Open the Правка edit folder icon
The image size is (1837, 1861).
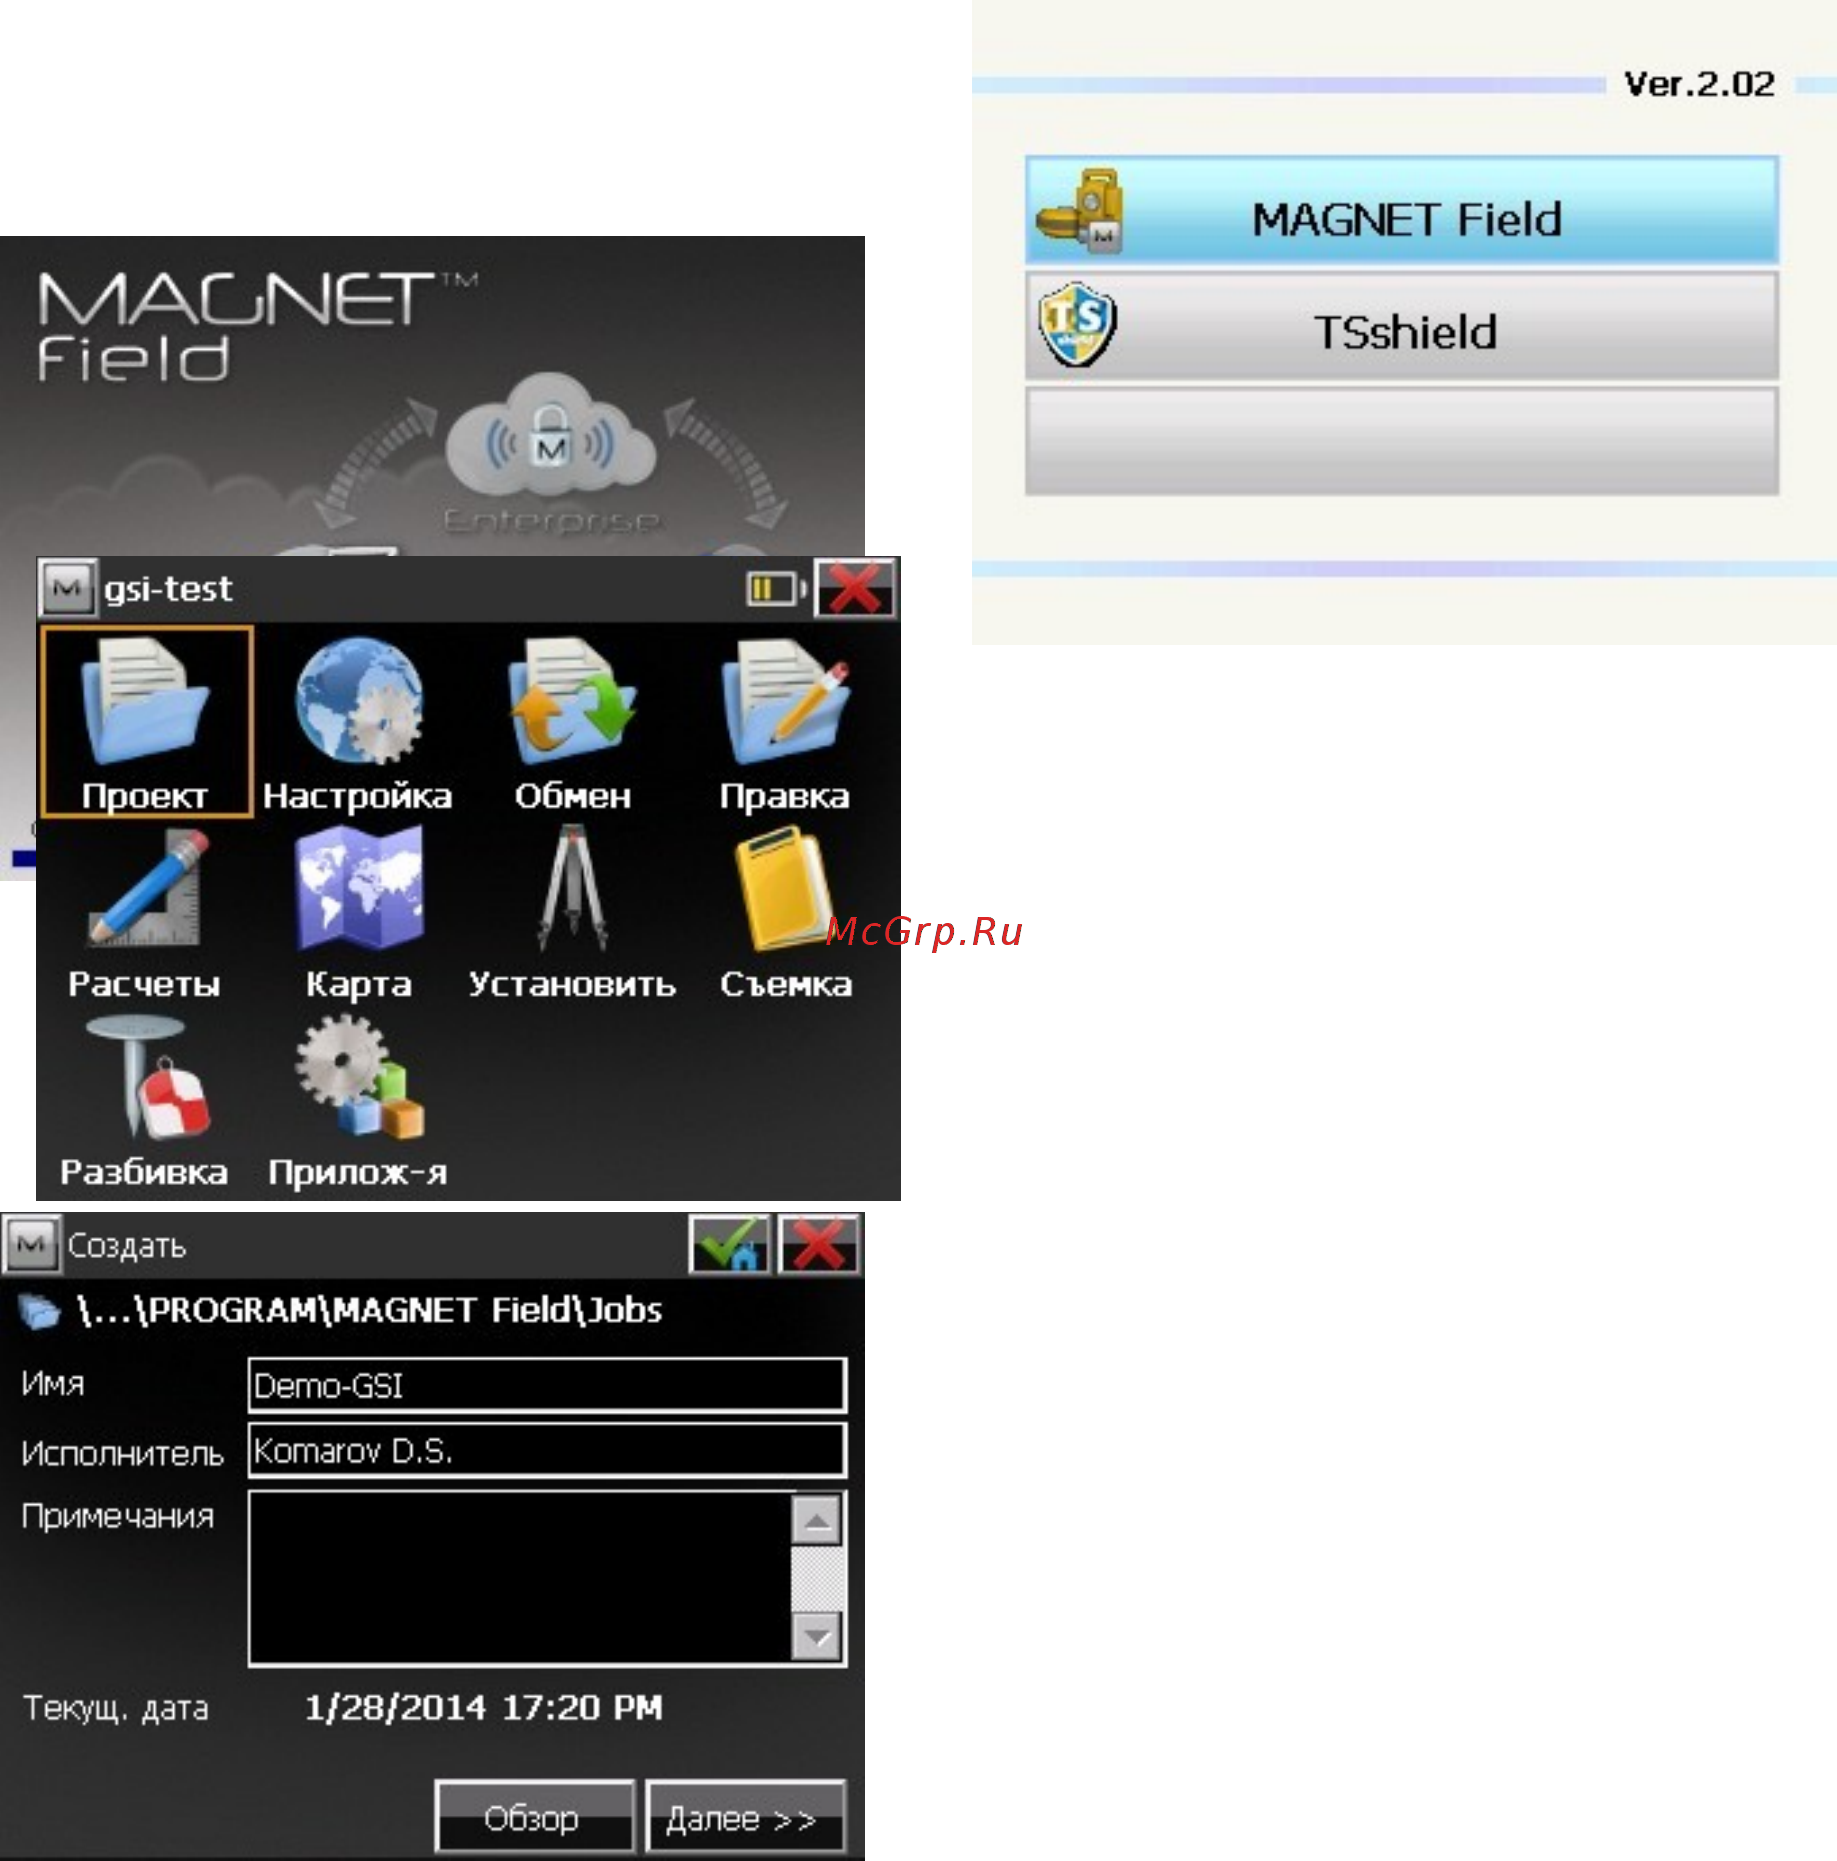[785, 722]
